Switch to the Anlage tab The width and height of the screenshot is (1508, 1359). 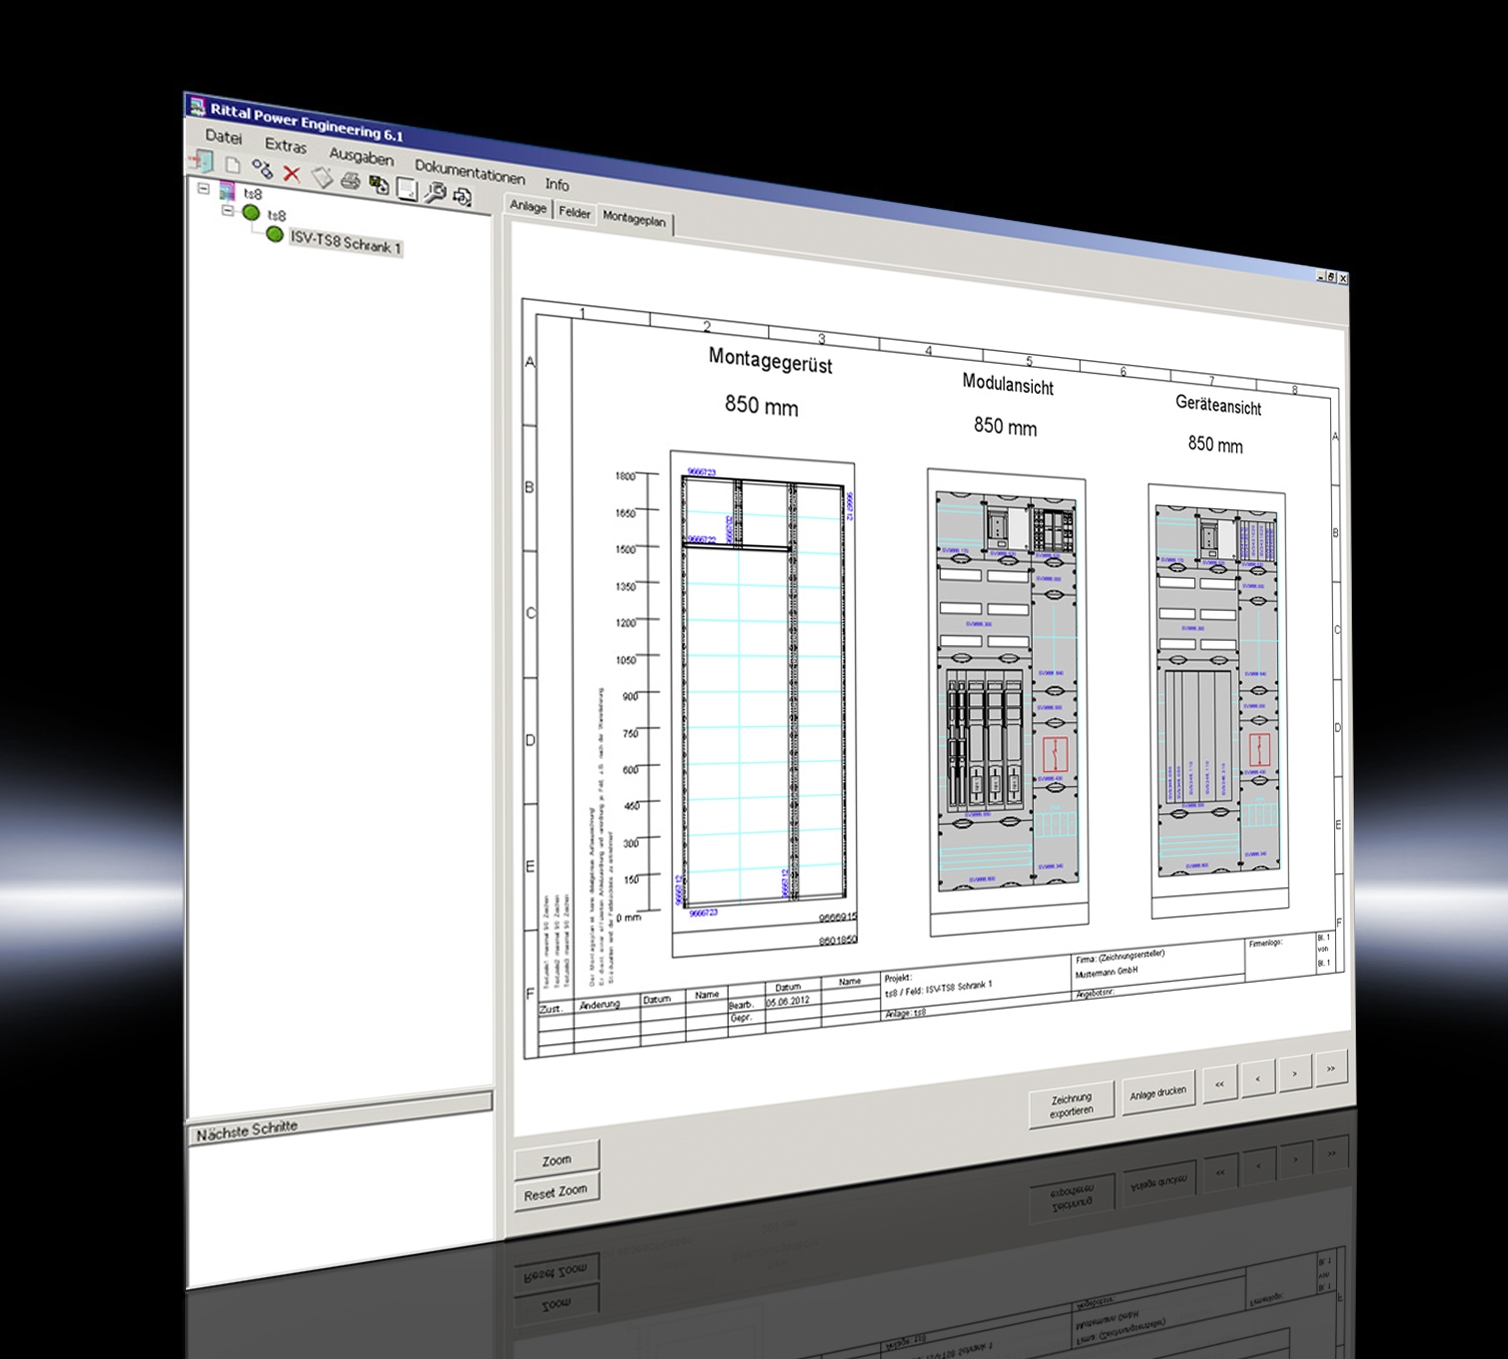528,206
